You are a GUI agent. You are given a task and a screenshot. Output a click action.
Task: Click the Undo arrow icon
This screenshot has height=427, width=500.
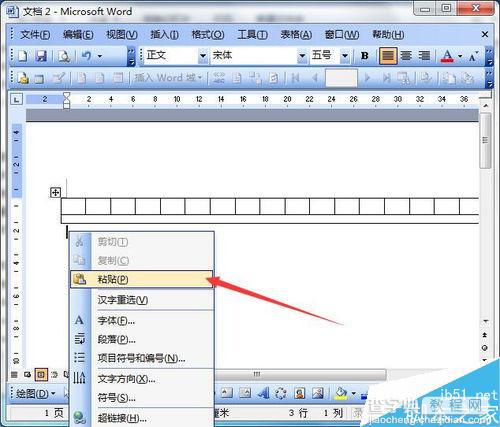(x=86, y=56)
